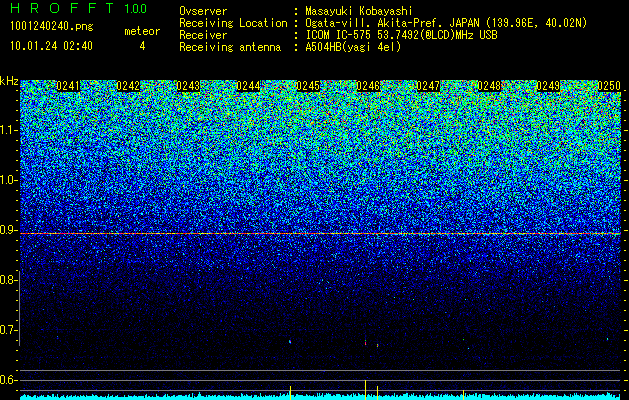
Task: Click the 0.7 frequency axis label
Action: (8, 330)
